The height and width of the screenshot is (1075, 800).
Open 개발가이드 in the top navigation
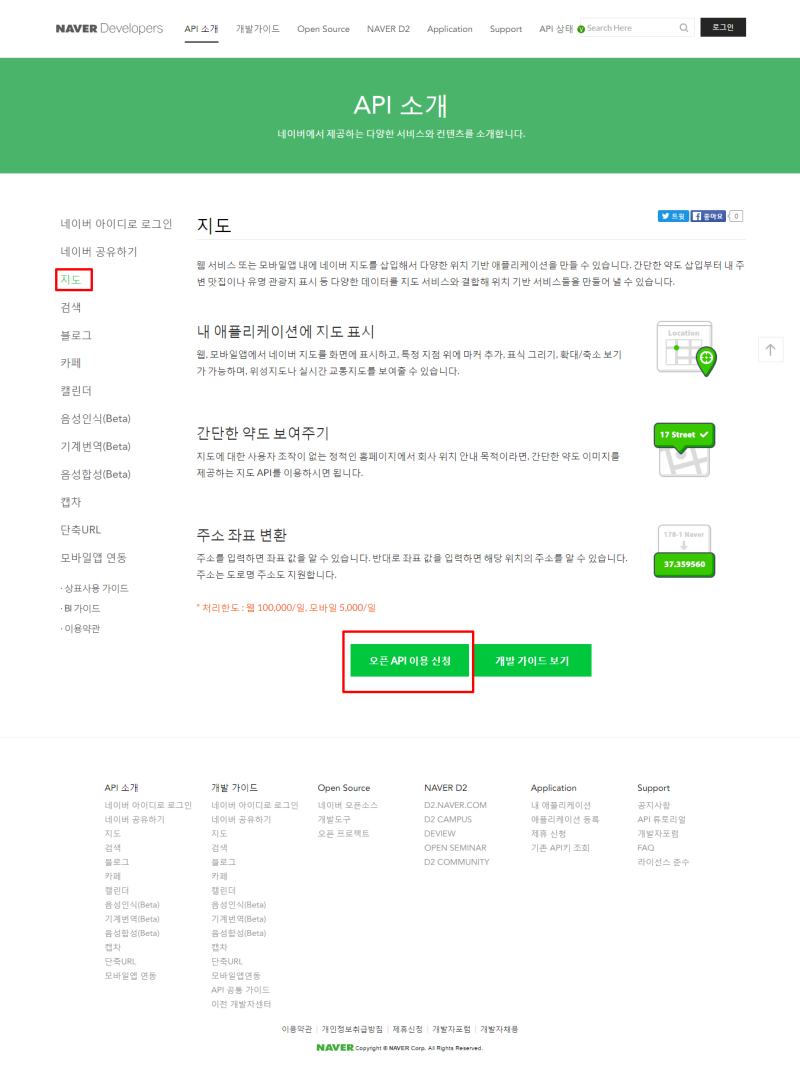click(258, 29)
